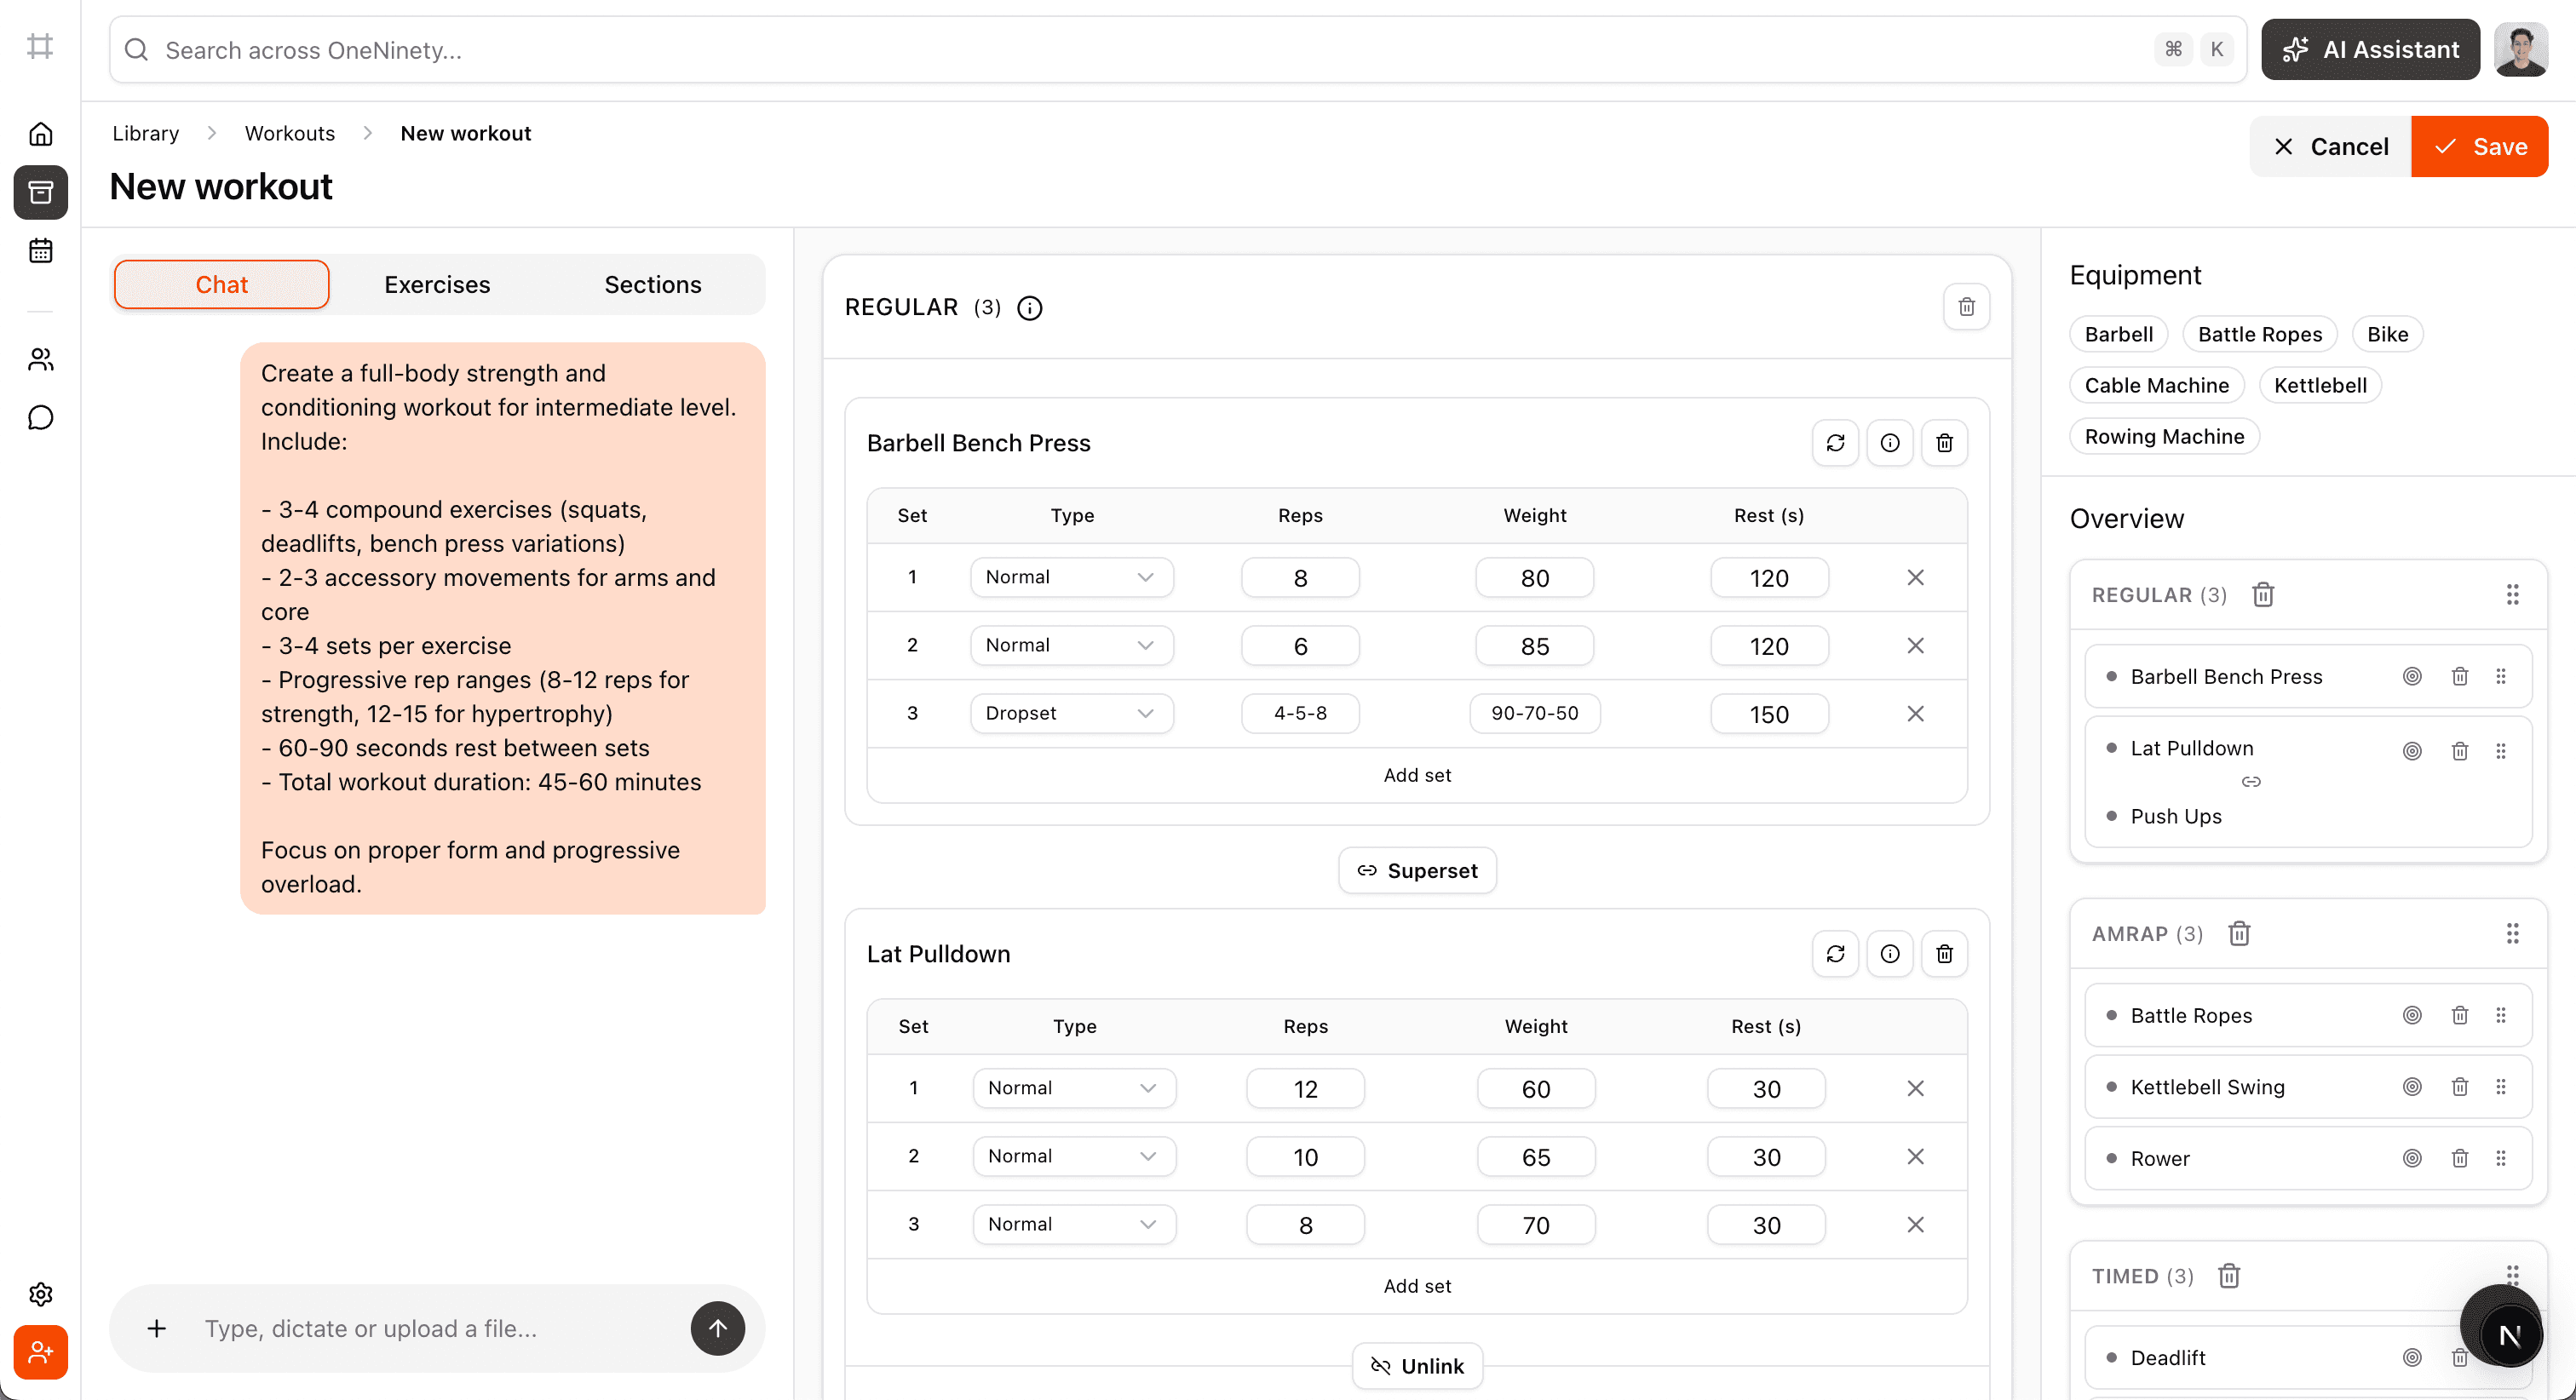The width and height of the screenshot is (2576, 1400).
Task: Open the calendar icon in left sidebar
Action: pos(40,250)
